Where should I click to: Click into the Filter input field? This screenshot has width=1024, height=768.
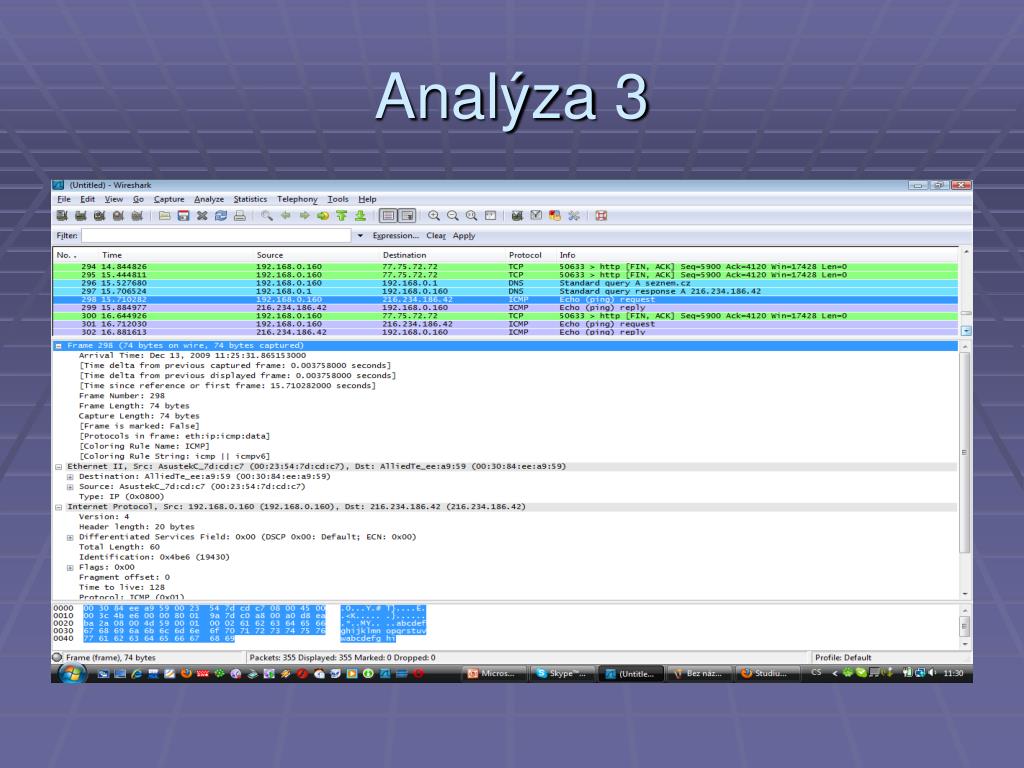click(216, 235)
